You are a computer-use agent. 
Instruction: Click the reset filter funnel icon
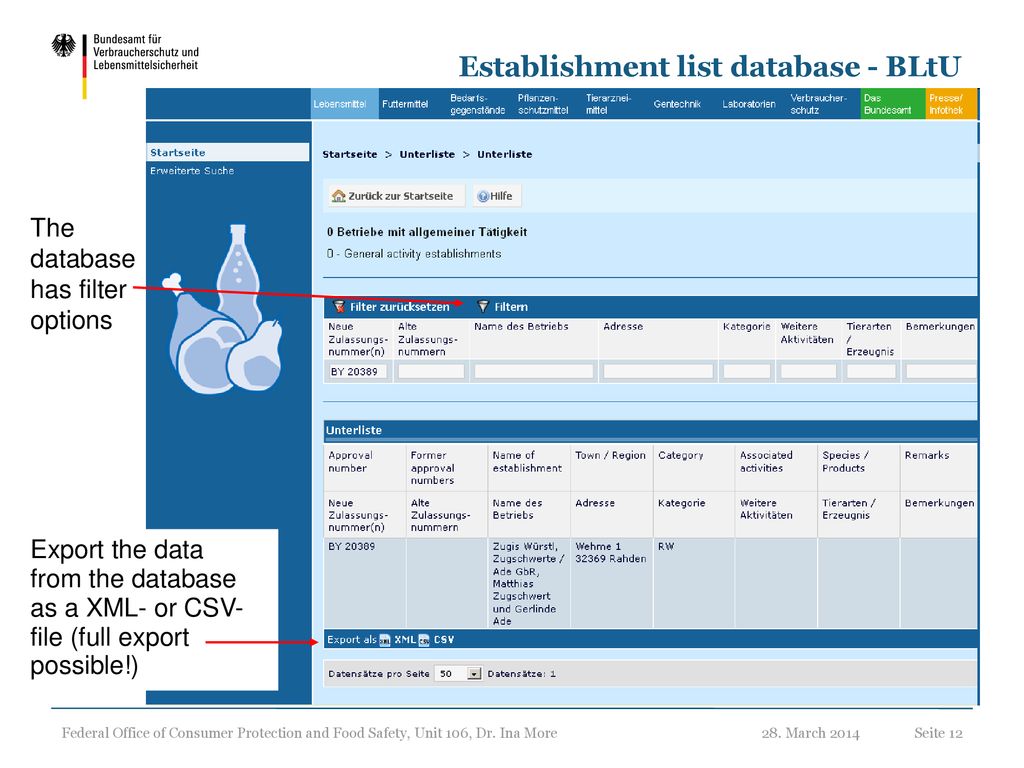click(339, 306)
